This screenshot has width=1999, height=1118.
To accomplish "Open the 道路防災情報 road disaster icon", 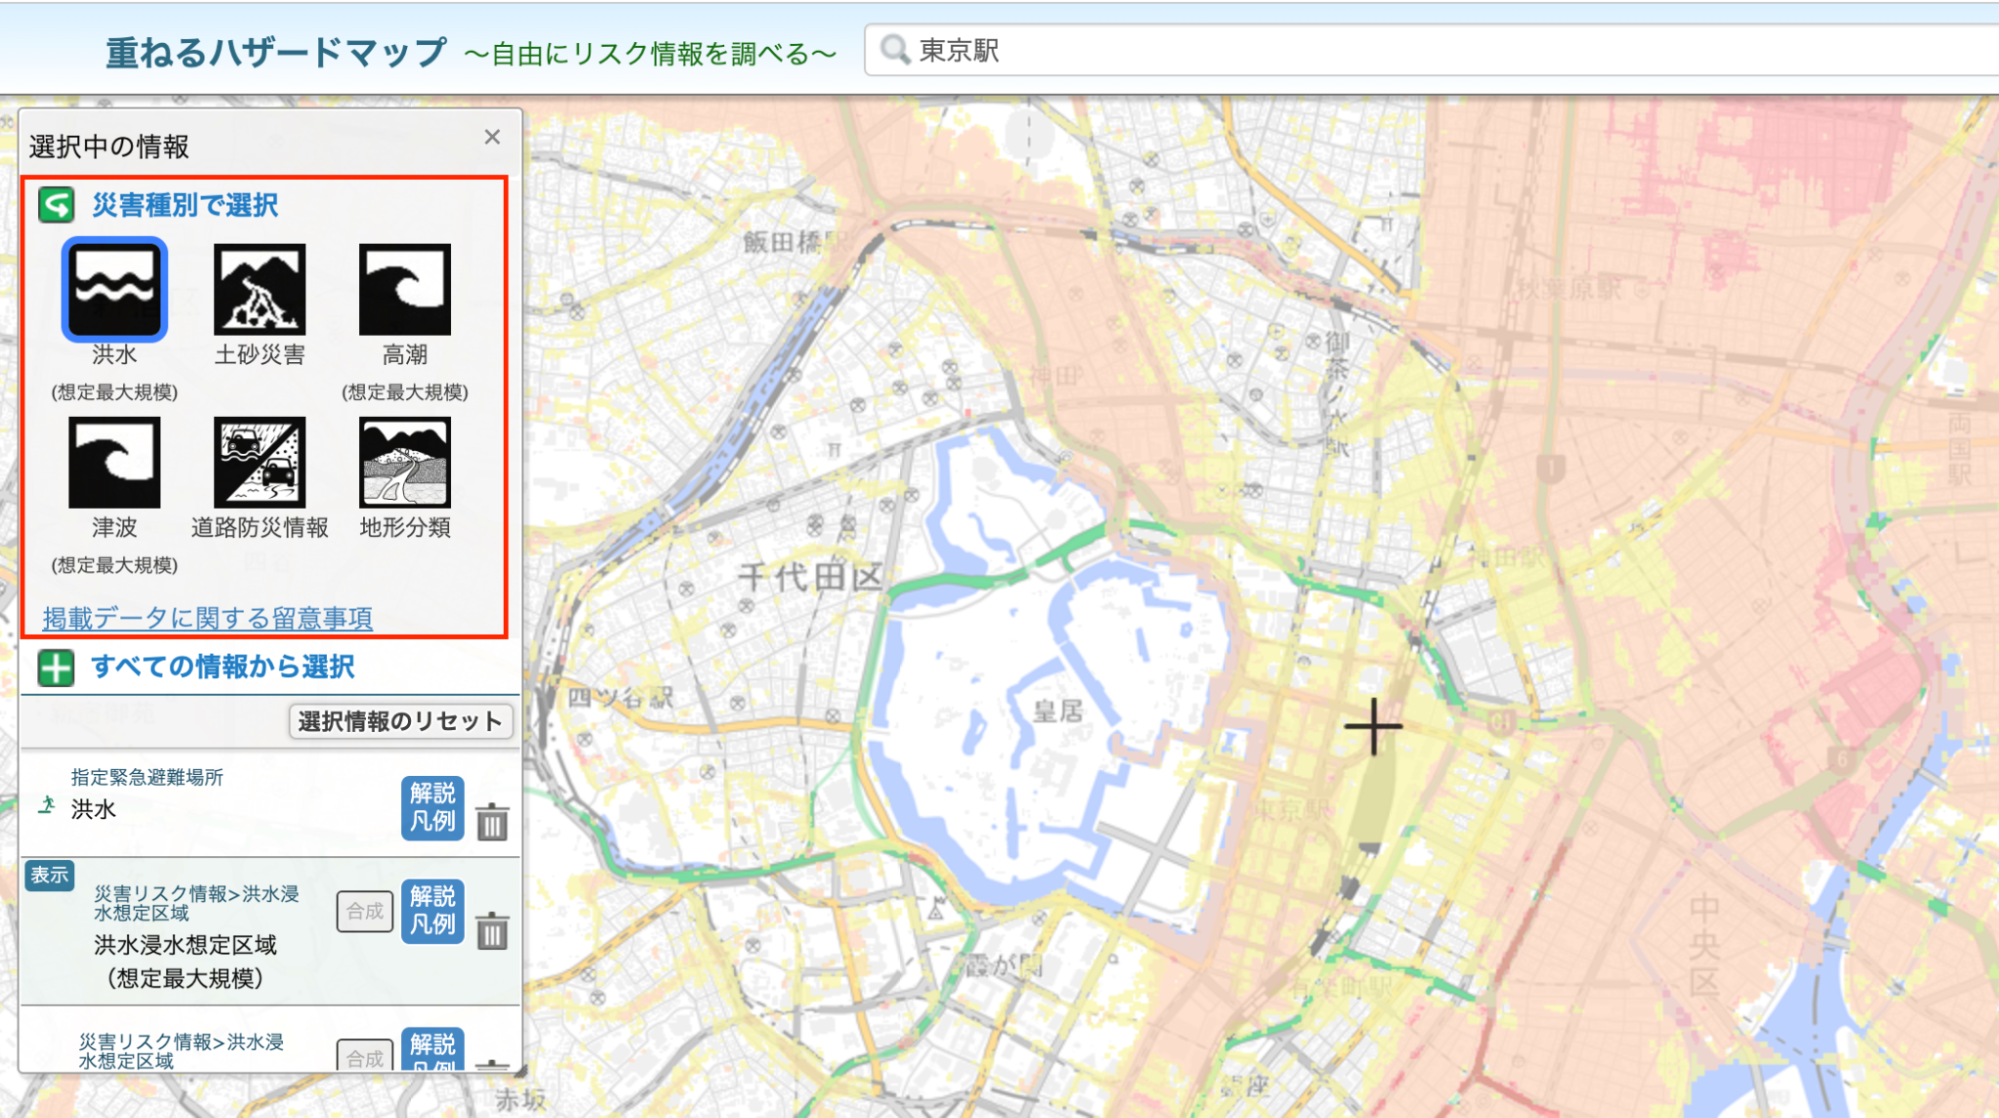I will tap(259, 463).
